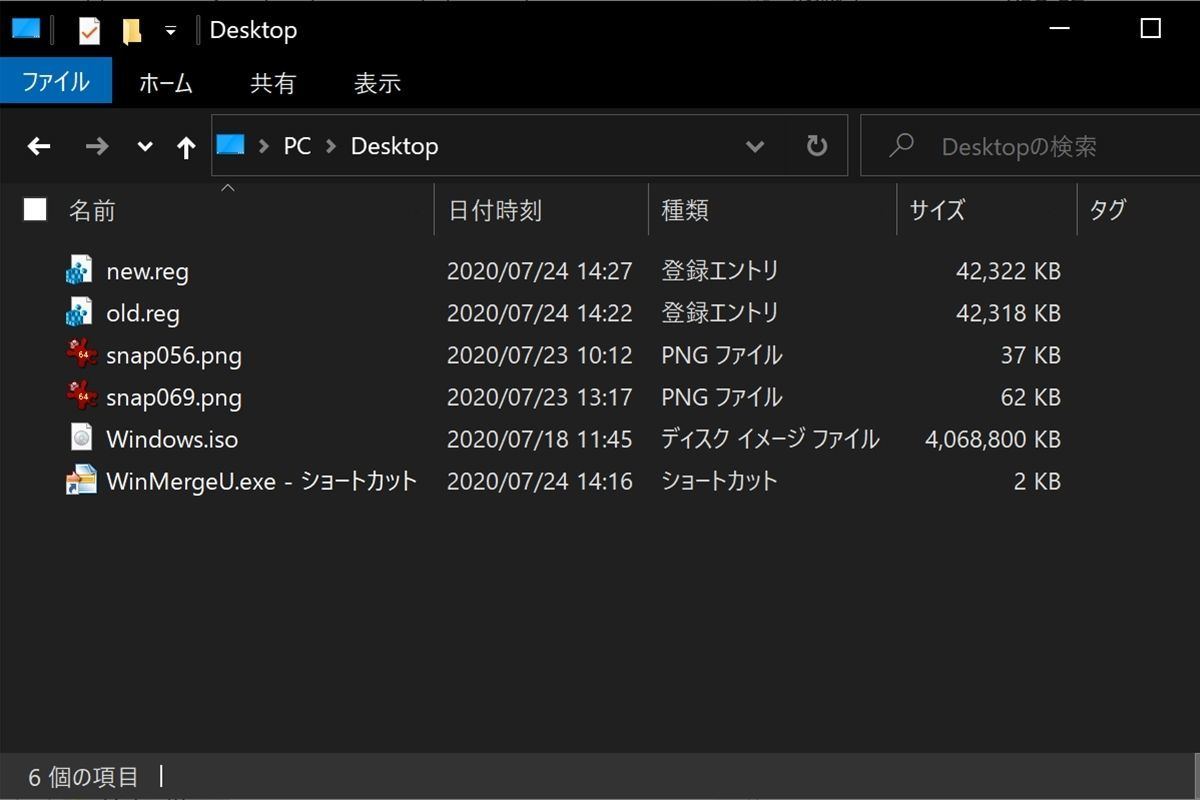Sort files by the 種類 column header
The height and width of the screenshot is (800, 1200).
pyautogui.click(x=685, y=210)
